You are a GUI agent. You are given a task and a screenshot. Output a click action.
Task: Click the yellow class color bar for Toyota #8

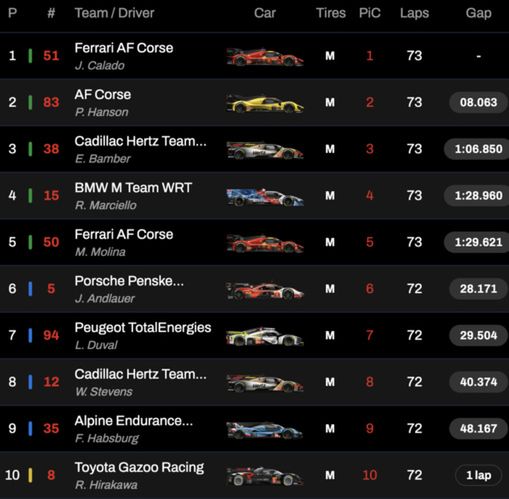click(30, 475)
